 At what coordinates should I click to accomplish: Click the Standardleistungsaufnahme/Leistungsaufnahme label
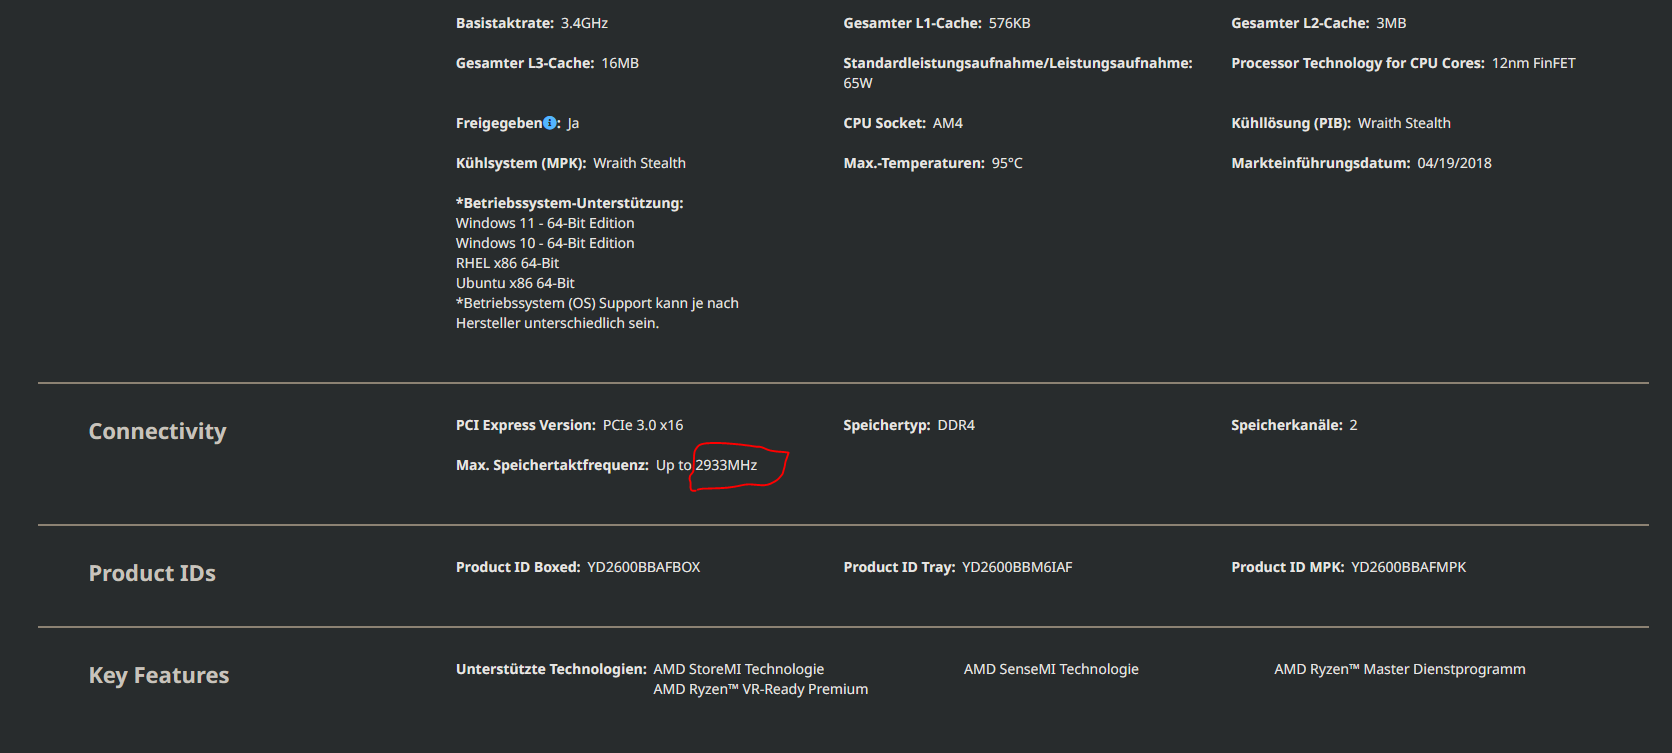point(1018,63)
